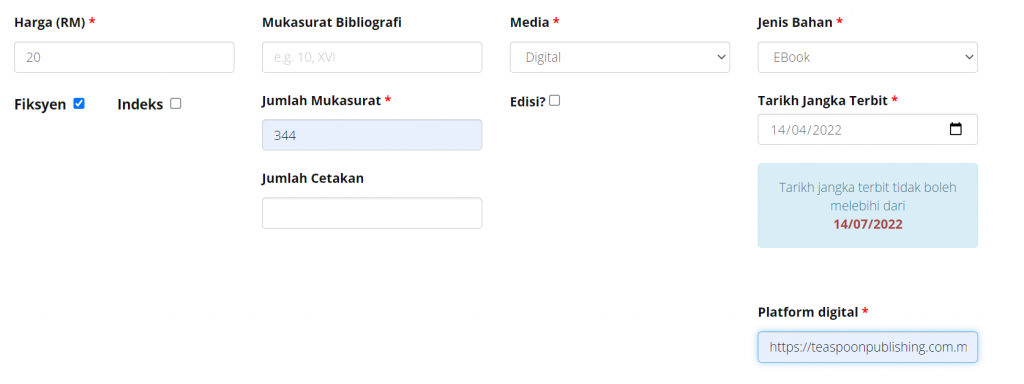Click the Platform digital label
1024x384 pixels.
point(808,312)
